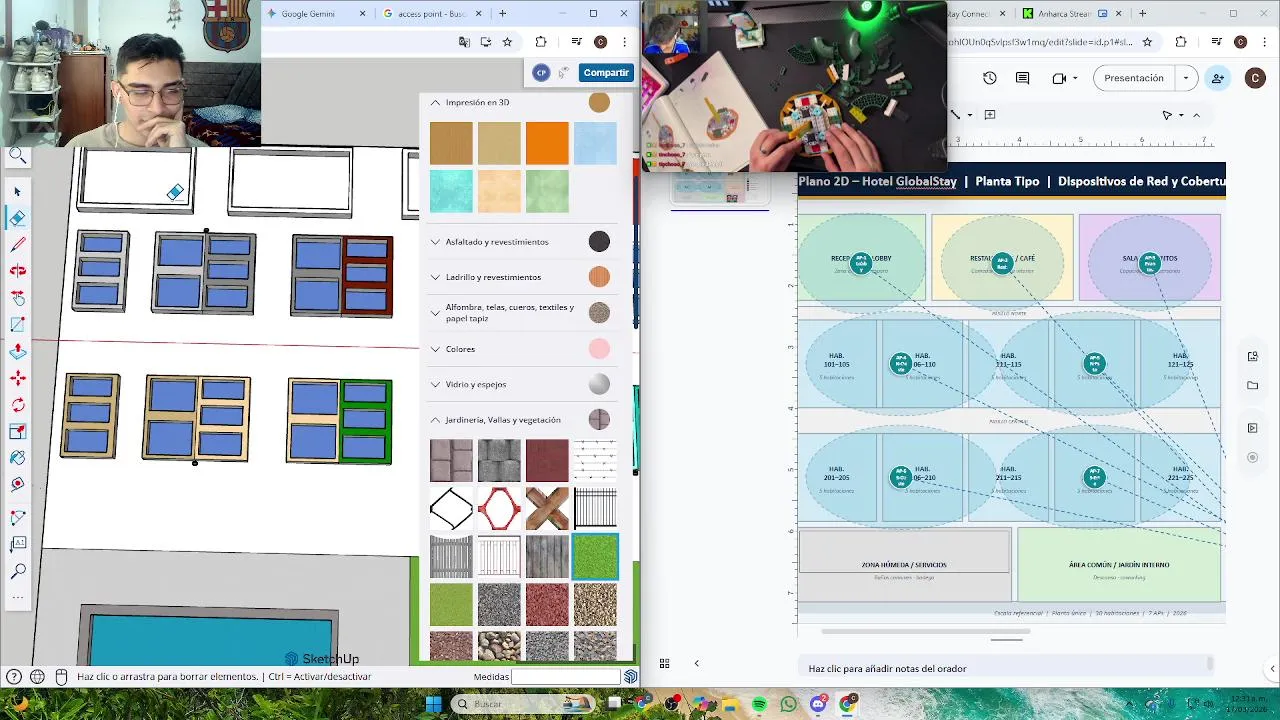The width and height of the screenshot is (1280, 720).
Task: Open the more tools ellipsis in SketchUp toolbar
Action: 17,598
